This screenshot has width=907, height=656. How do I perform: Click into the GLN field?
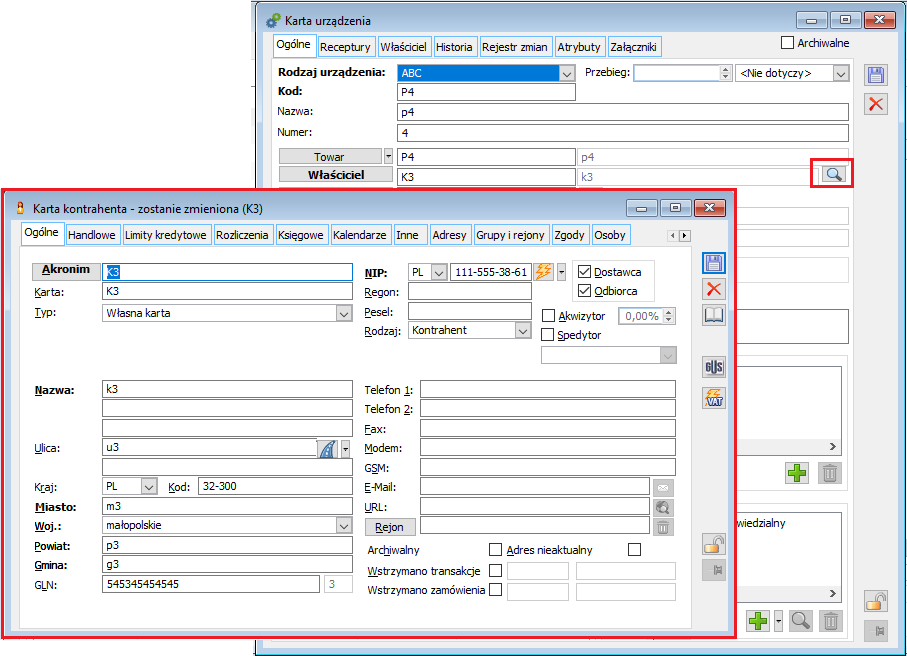(211, 584)
